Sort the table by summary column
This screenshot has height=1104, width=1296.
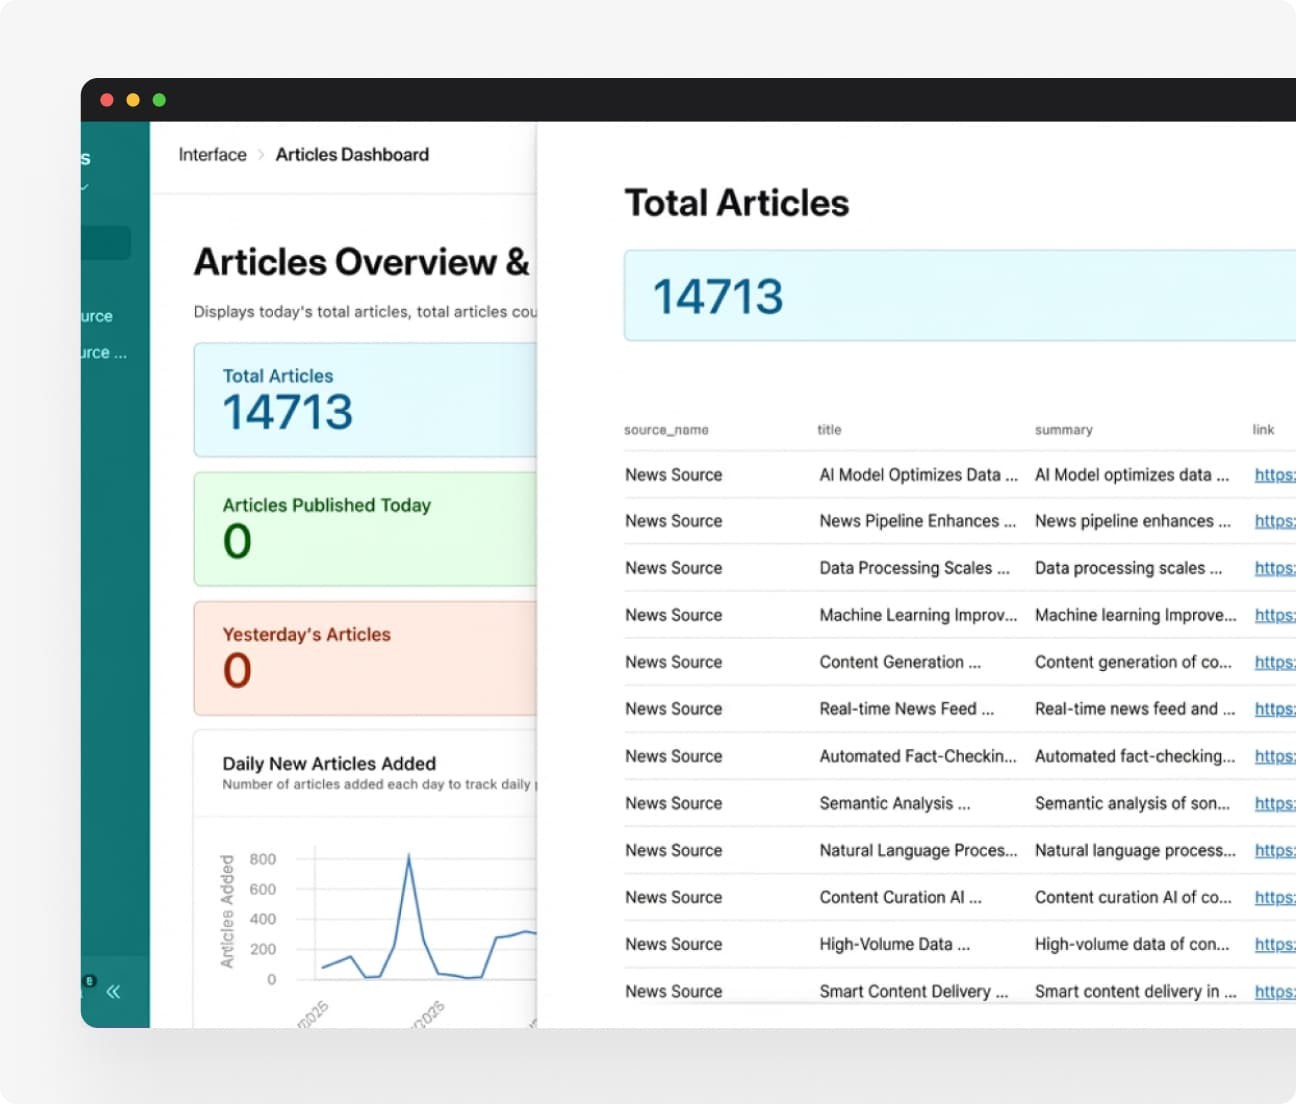1063,430
